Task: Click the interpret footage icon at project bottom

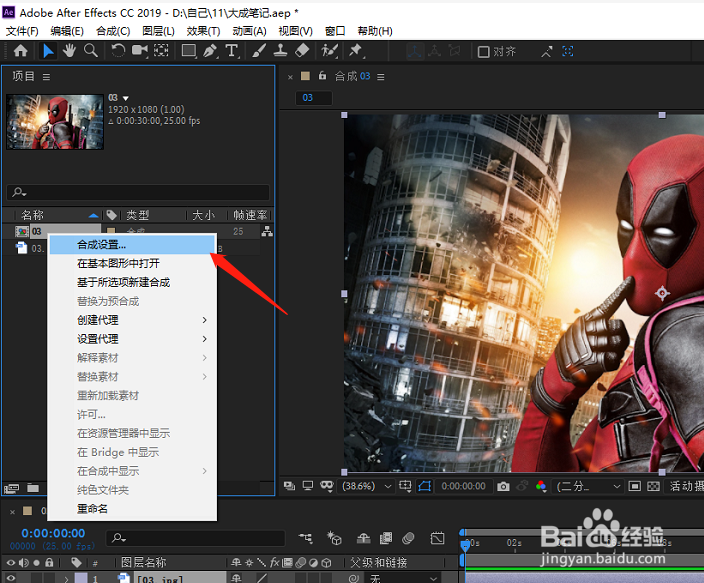Action: 11,488
